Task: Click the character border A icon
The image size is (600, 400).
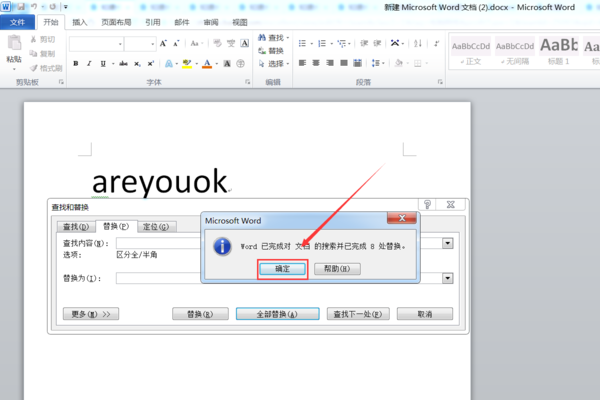Action: point(245,43)
